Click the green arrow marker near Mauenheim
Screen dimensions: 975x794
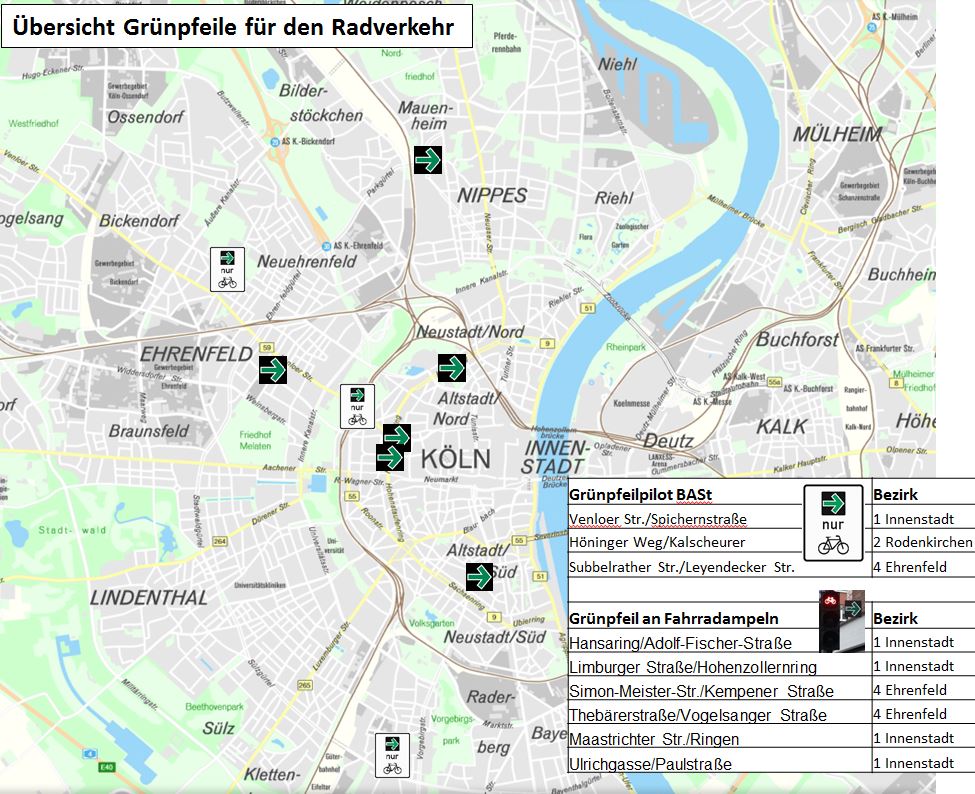tap(428, 159)
